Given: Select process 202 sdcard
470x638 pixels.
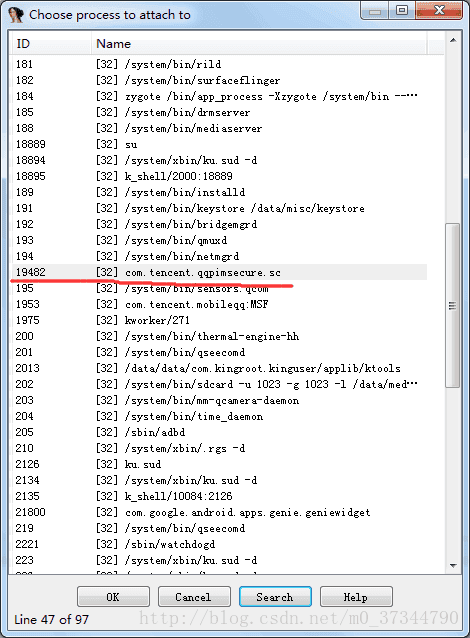Looking at the screenshot, I should coord(219,384).
